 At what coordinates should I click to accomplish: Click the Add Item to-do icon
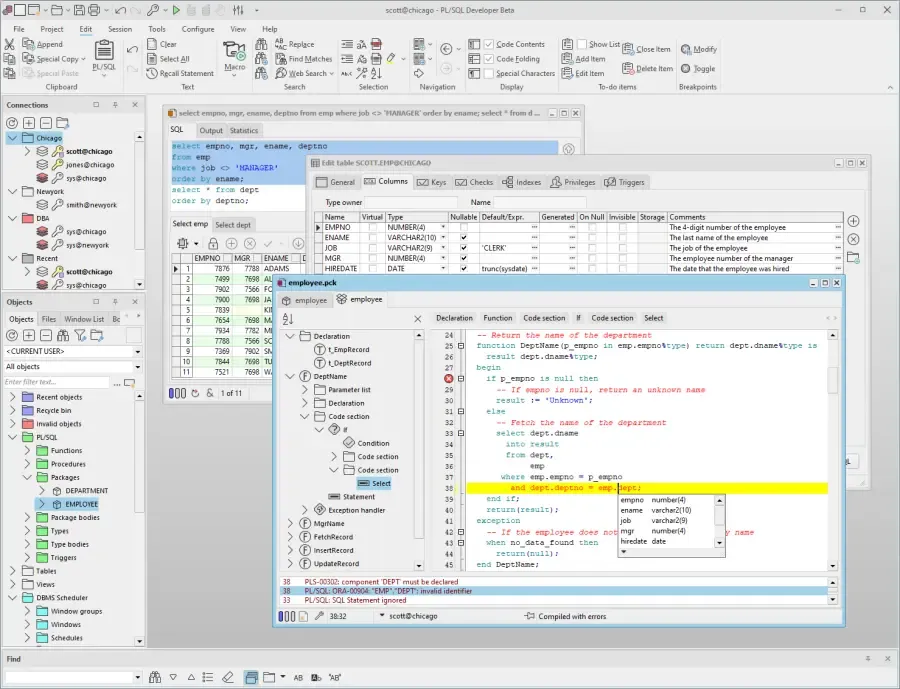(x=567, y=59)
